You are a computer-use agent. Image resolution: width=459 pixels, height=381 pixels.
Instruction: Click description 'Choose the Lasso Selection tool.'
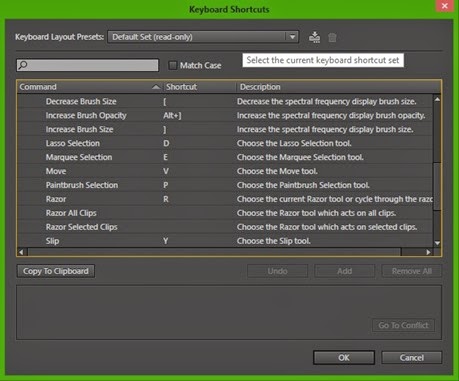[294, 143]
